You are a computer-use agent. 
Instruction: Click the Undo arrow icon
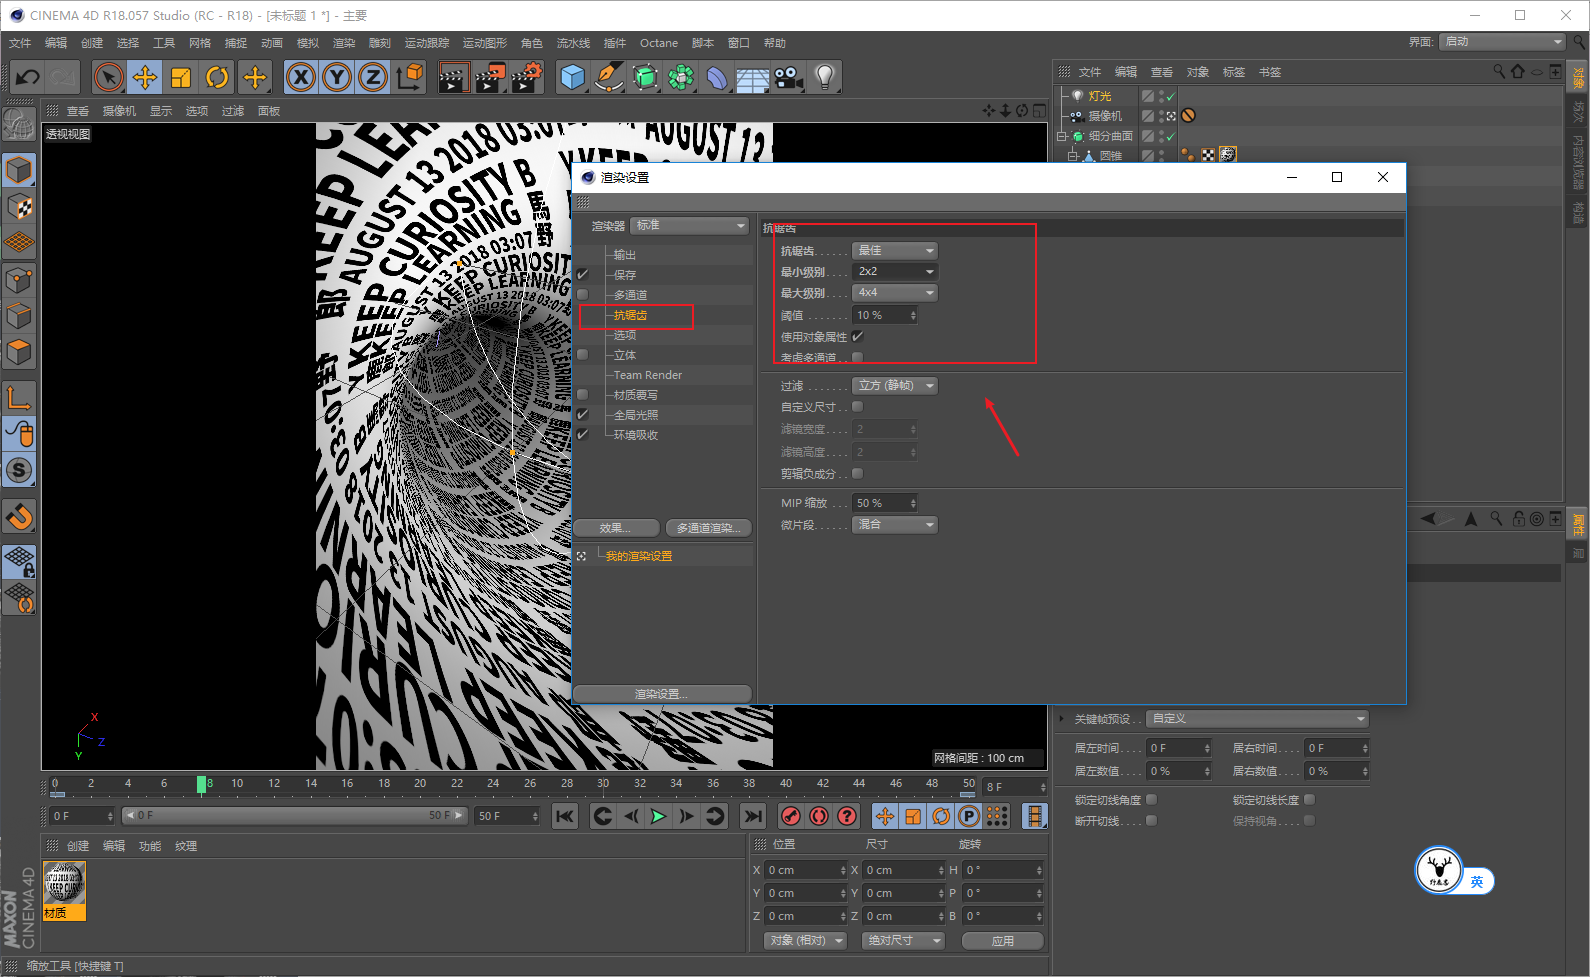pos(28,77)
